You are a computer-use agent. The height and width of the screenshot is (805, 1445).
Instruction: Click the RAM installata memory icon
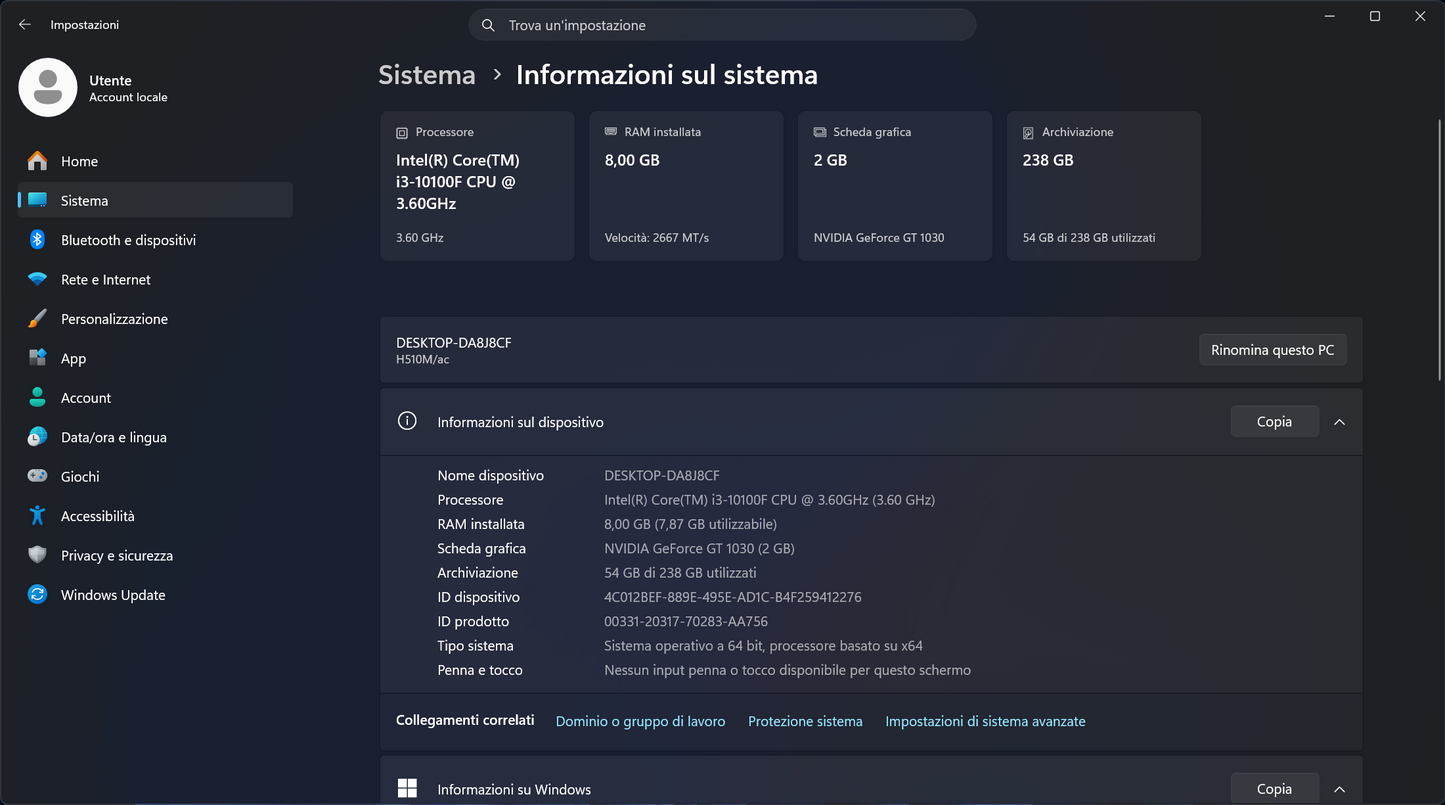(x=611, y=131)
